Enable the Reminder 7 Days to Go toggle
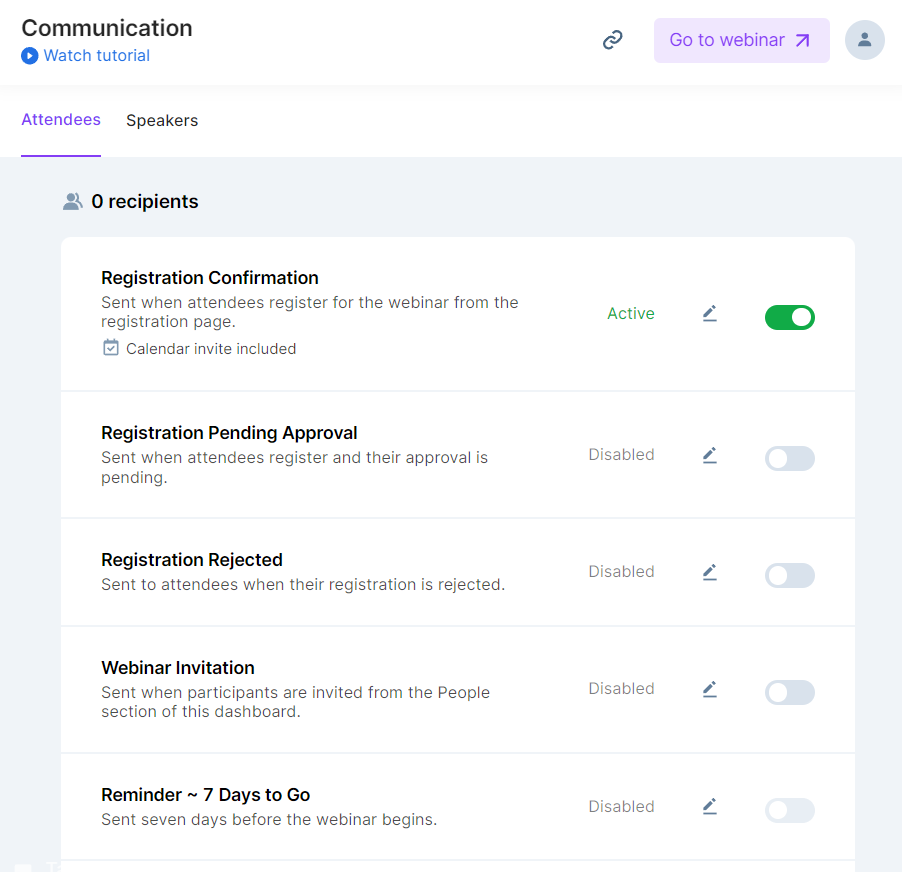This screenshot has width=902, height=872. 789,810
